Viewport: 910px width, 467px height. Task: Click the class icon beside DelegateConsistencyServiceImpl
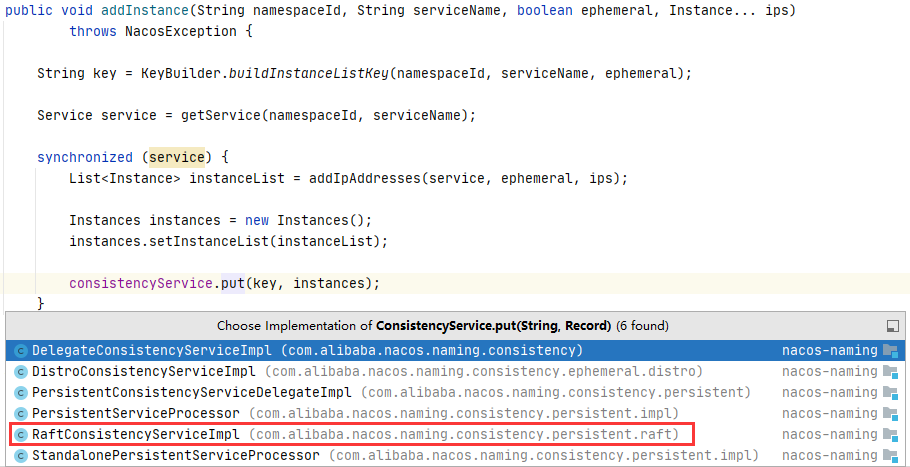click(21, 350)
